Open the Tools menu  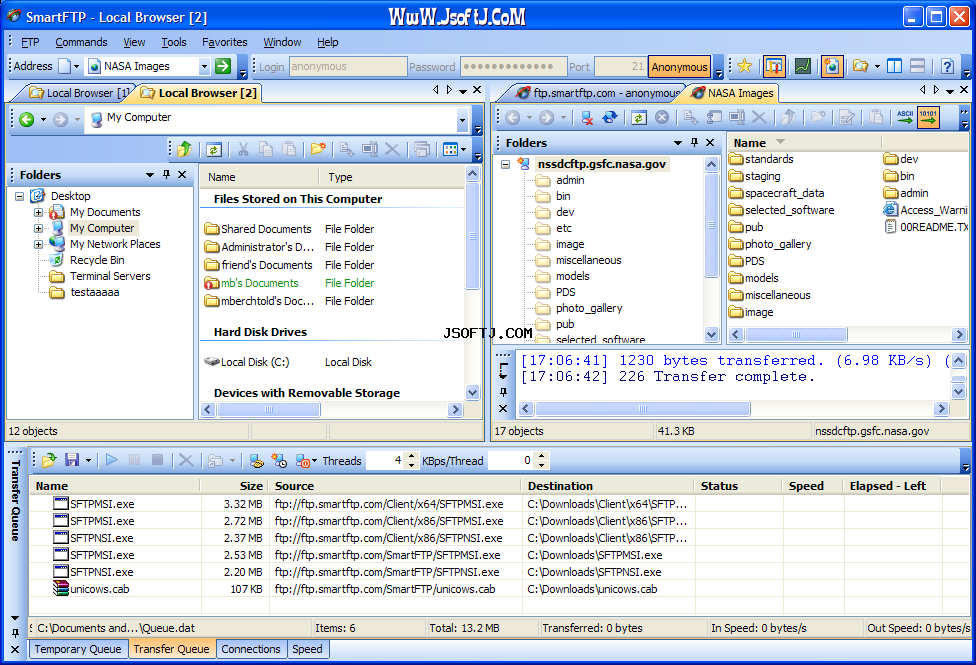(x=174, y=42)
